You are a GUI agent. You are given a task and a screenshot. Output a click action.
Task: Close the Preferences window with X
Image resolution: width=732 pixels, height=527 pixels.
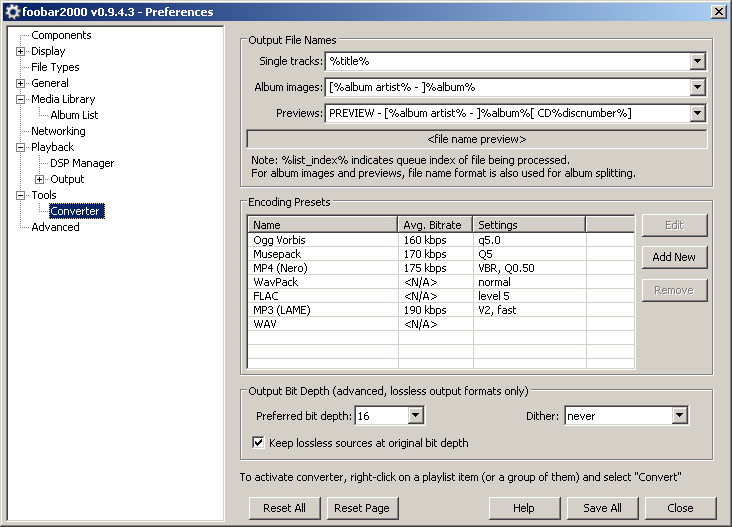(717, 11)
